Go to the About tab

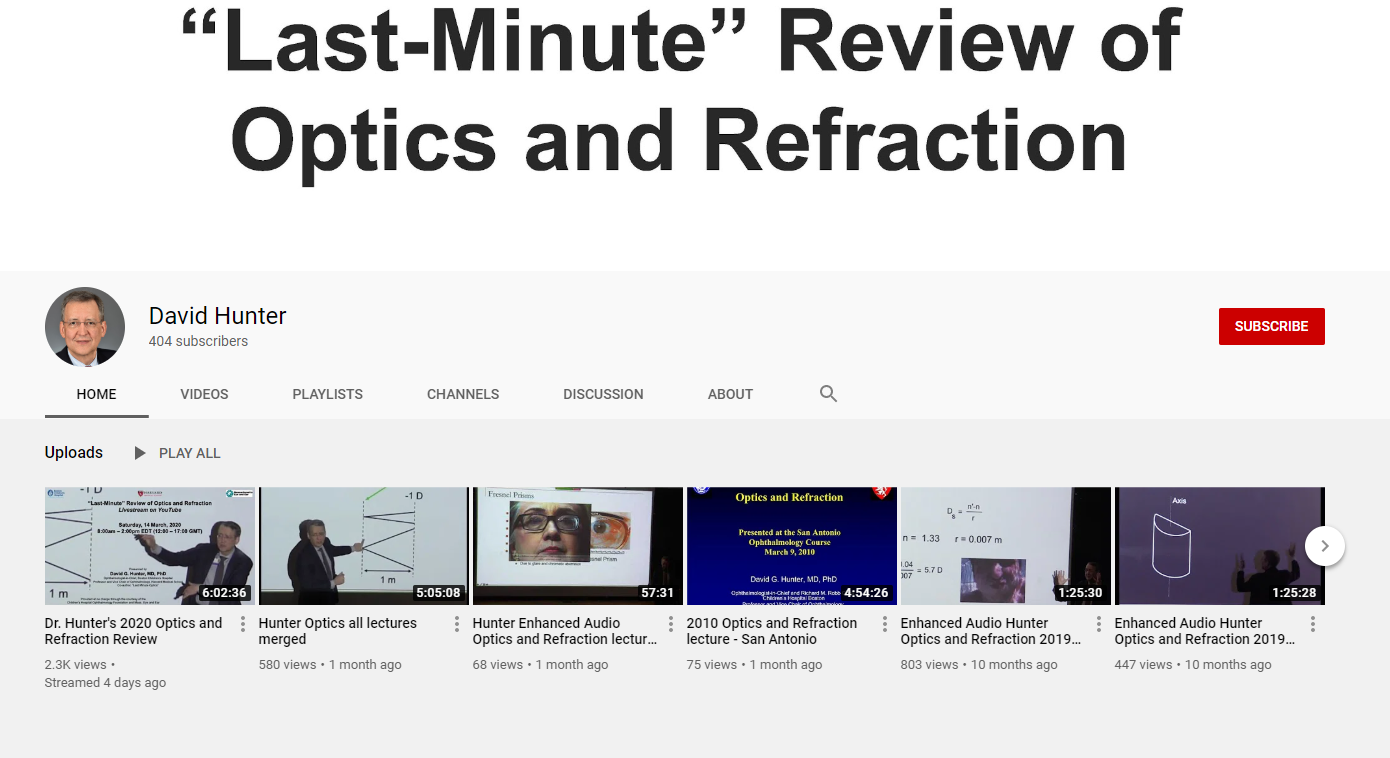coord(730,394)
